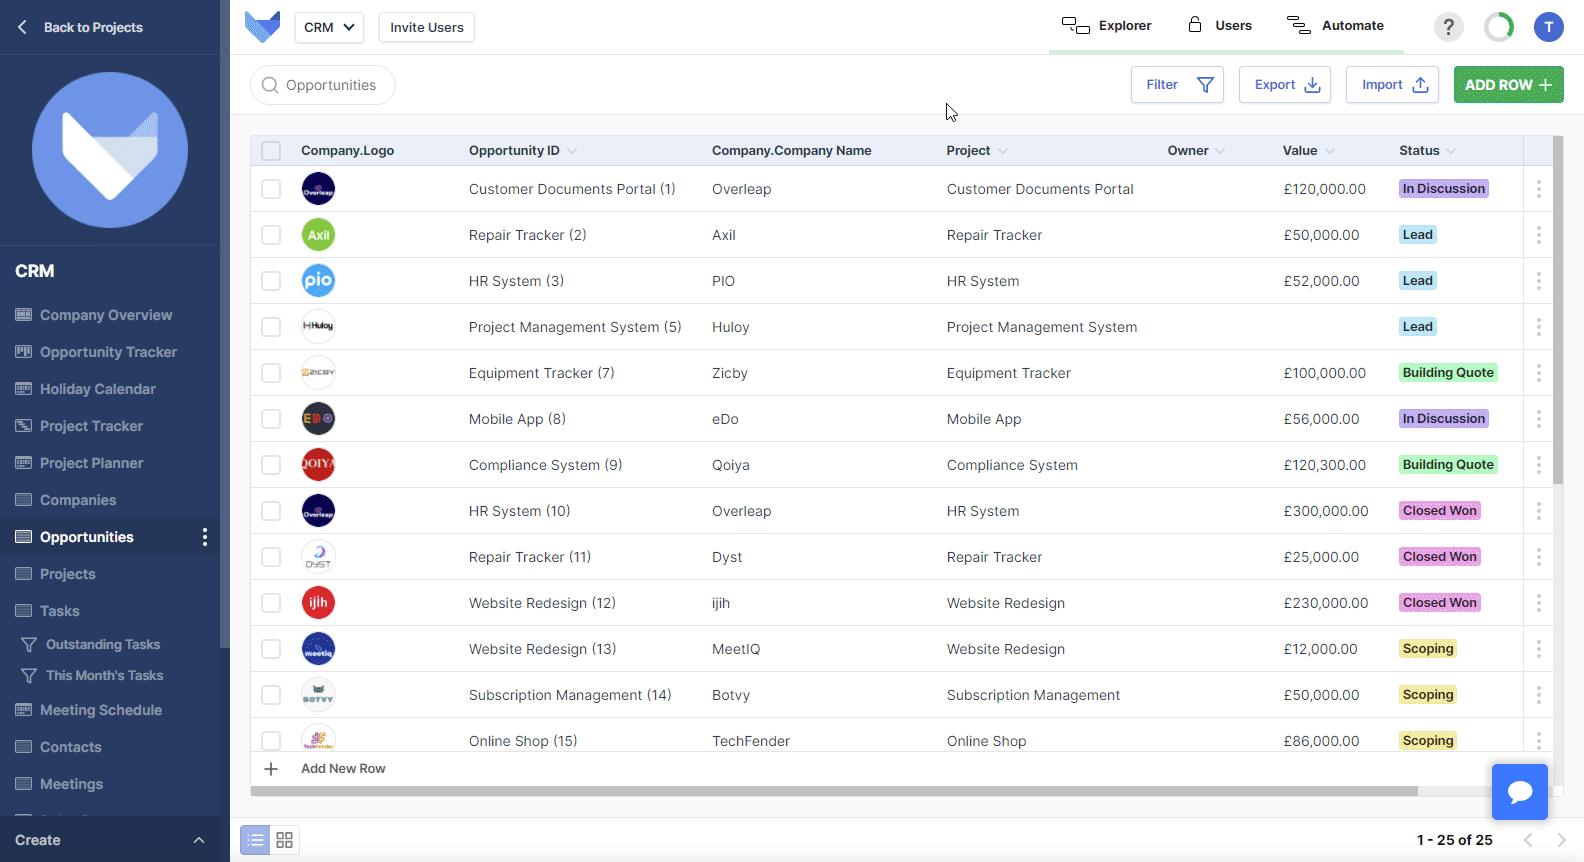Switch to Users tab
1584x862 pixels.
click(x=1220, y=26)
